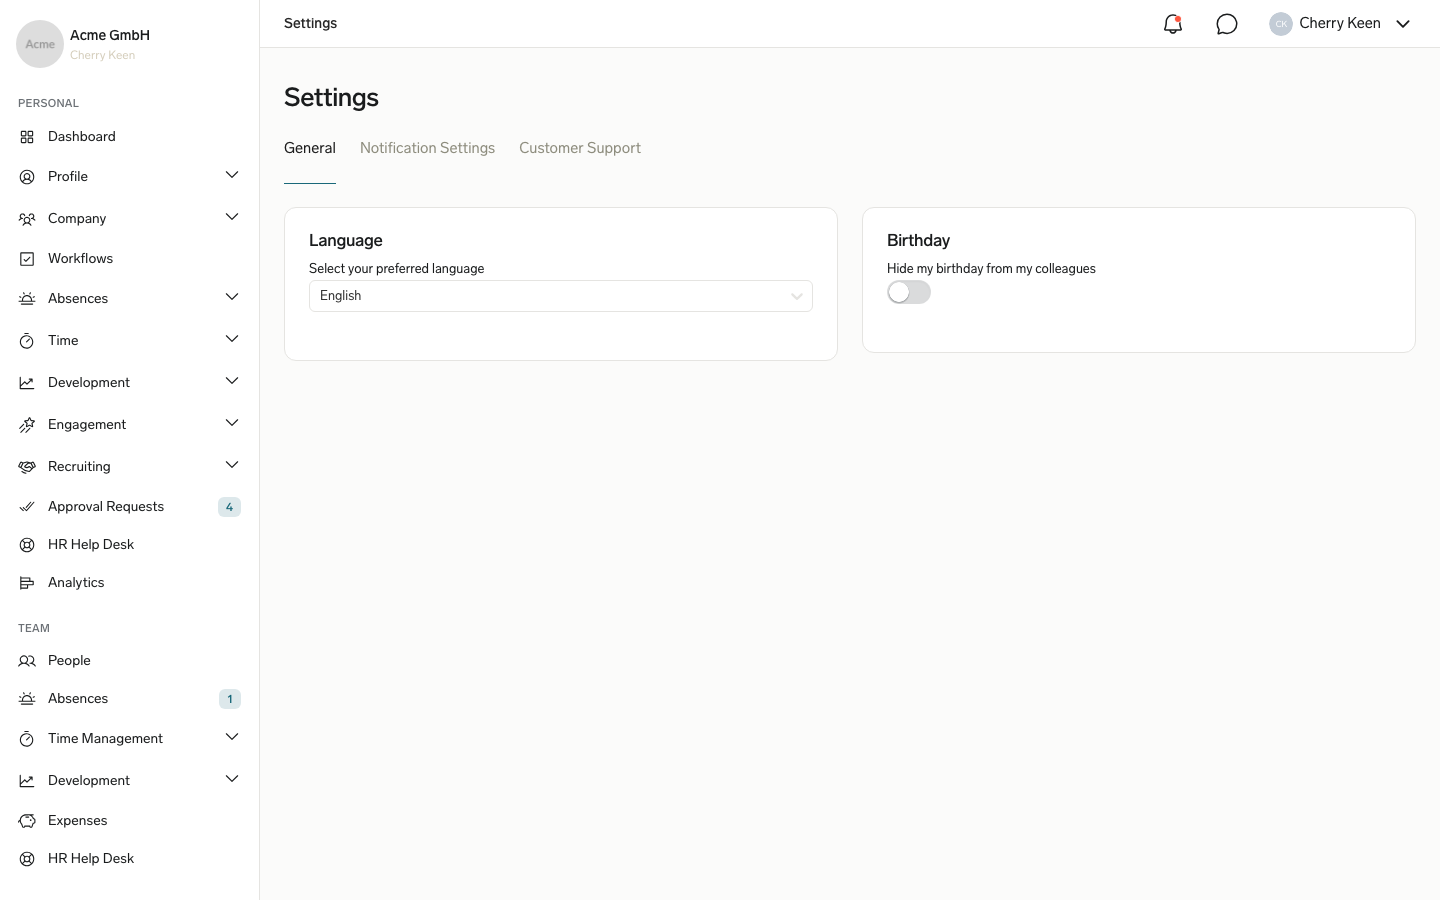Click the Recruiting handshake icon

point(27,467)
